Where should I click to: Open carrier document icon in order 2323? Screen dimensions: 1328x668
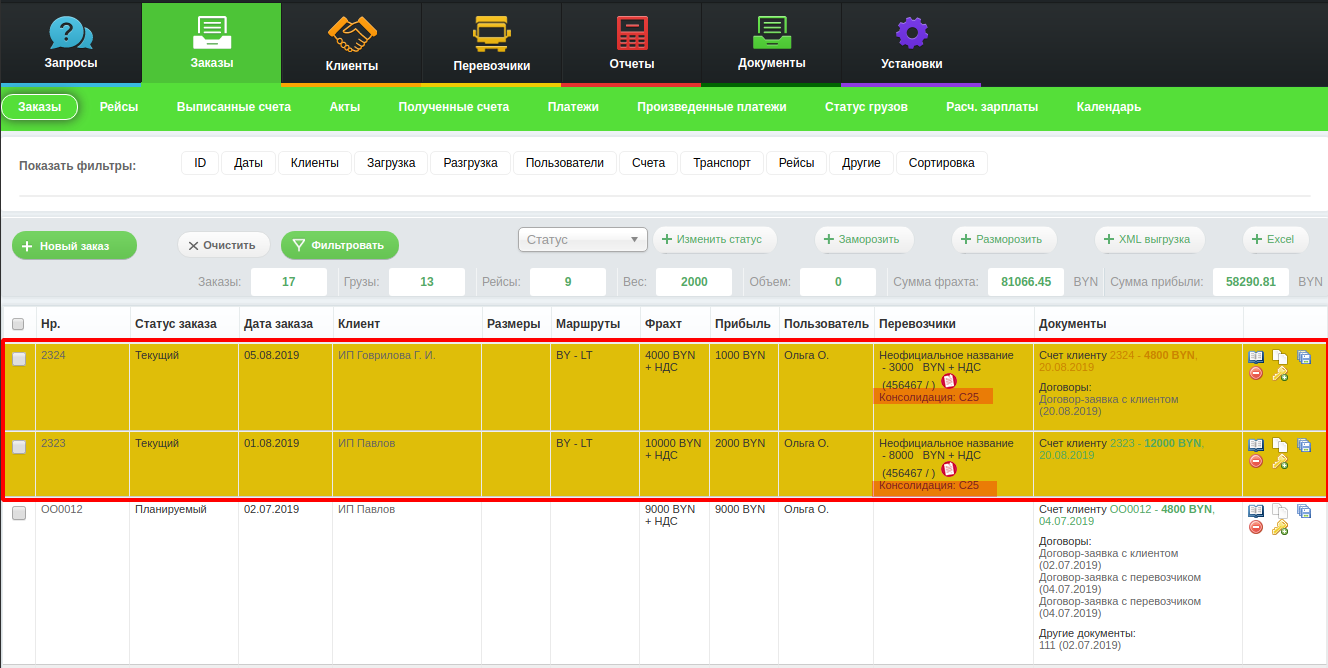point(949,469)
